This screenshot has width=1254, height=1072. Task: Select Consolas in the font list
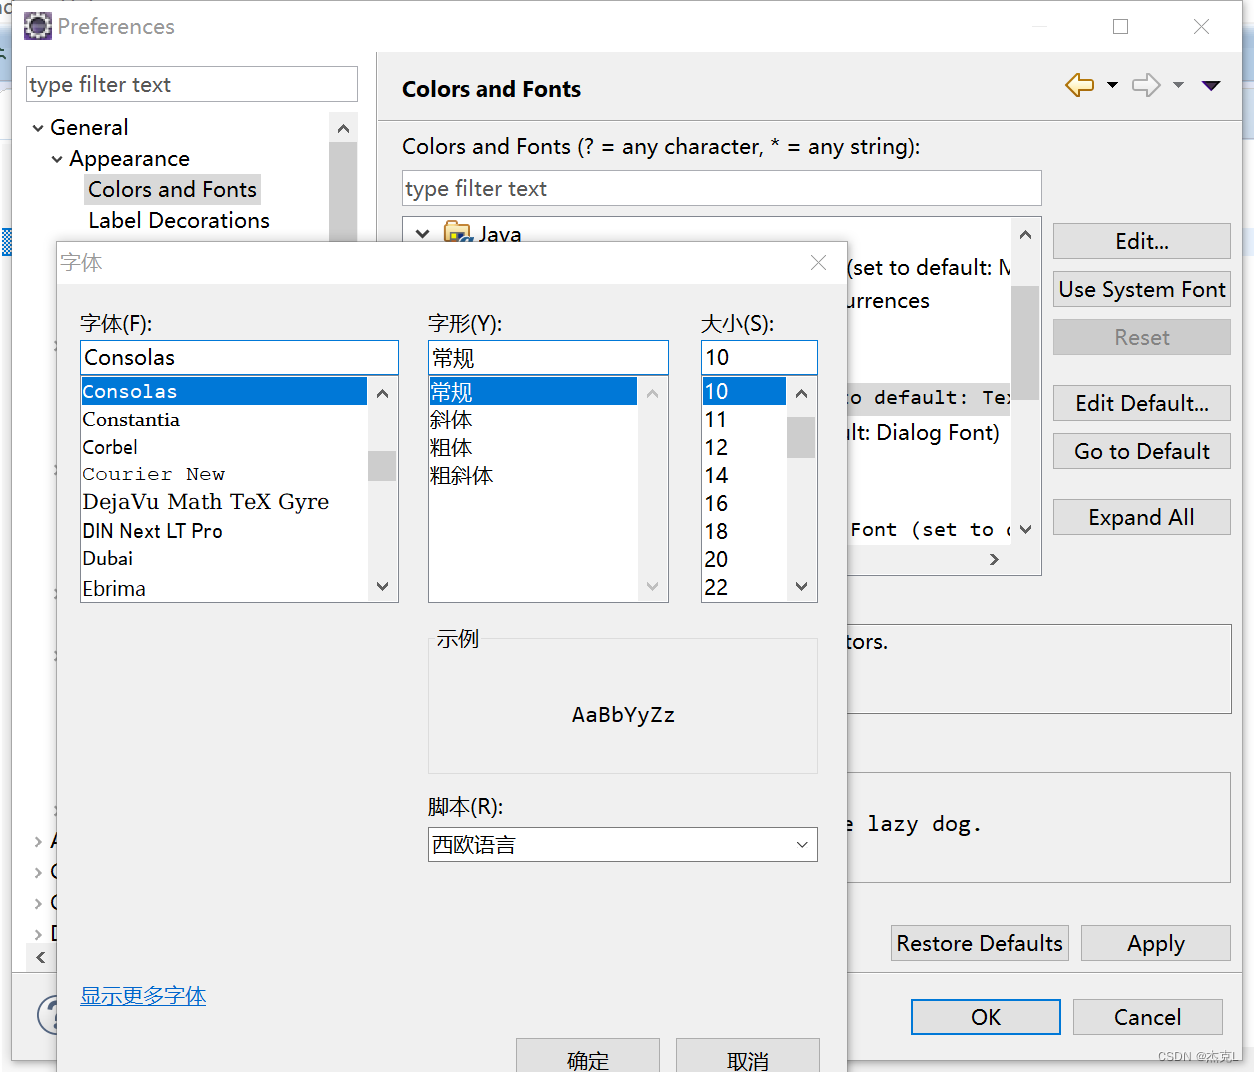224,391
